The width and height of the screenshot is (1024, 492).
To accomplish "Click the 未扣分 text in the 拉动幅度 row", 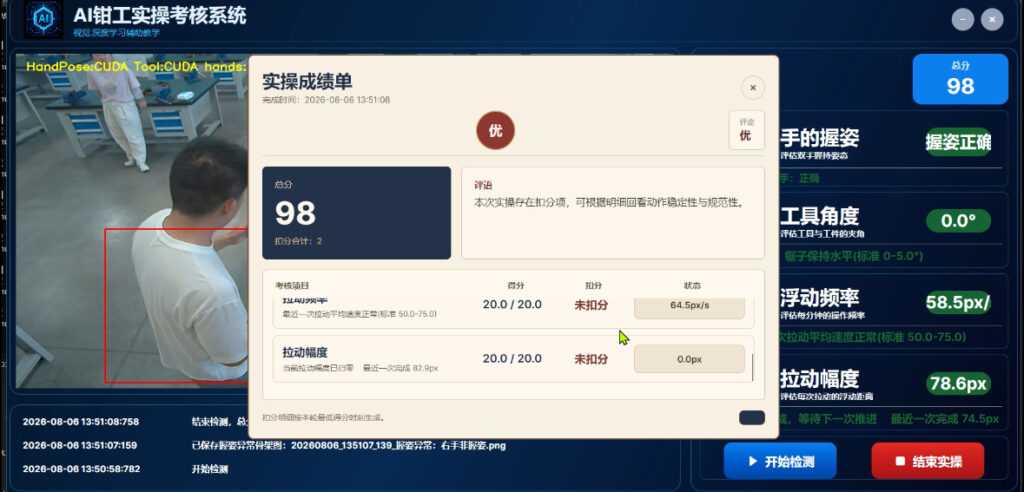I will (x=591, y=359).
